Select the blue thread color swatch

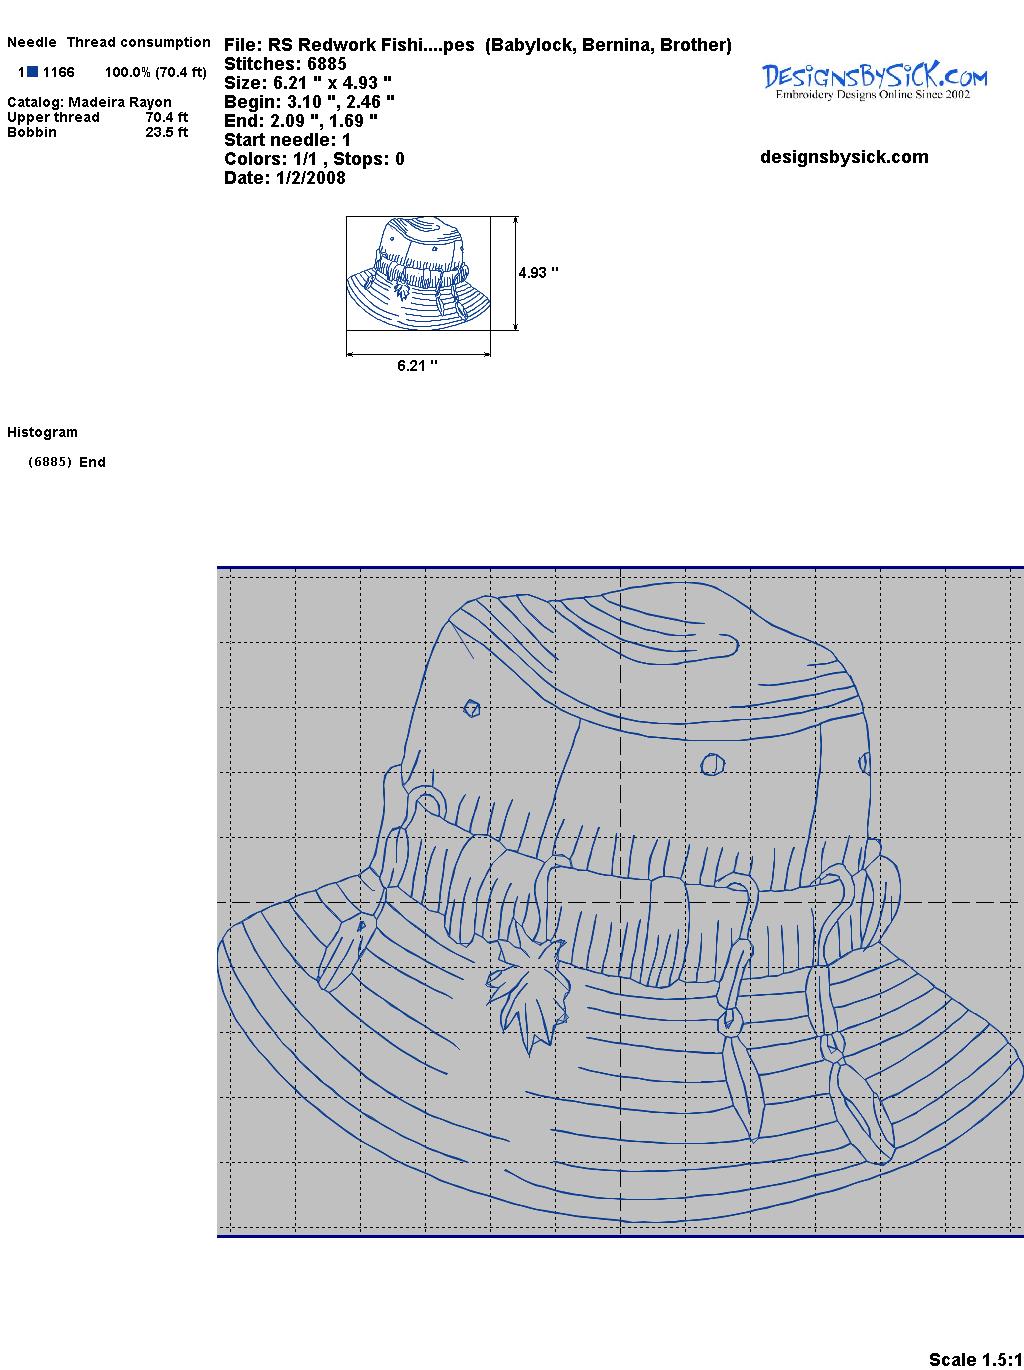coord(33,72)
